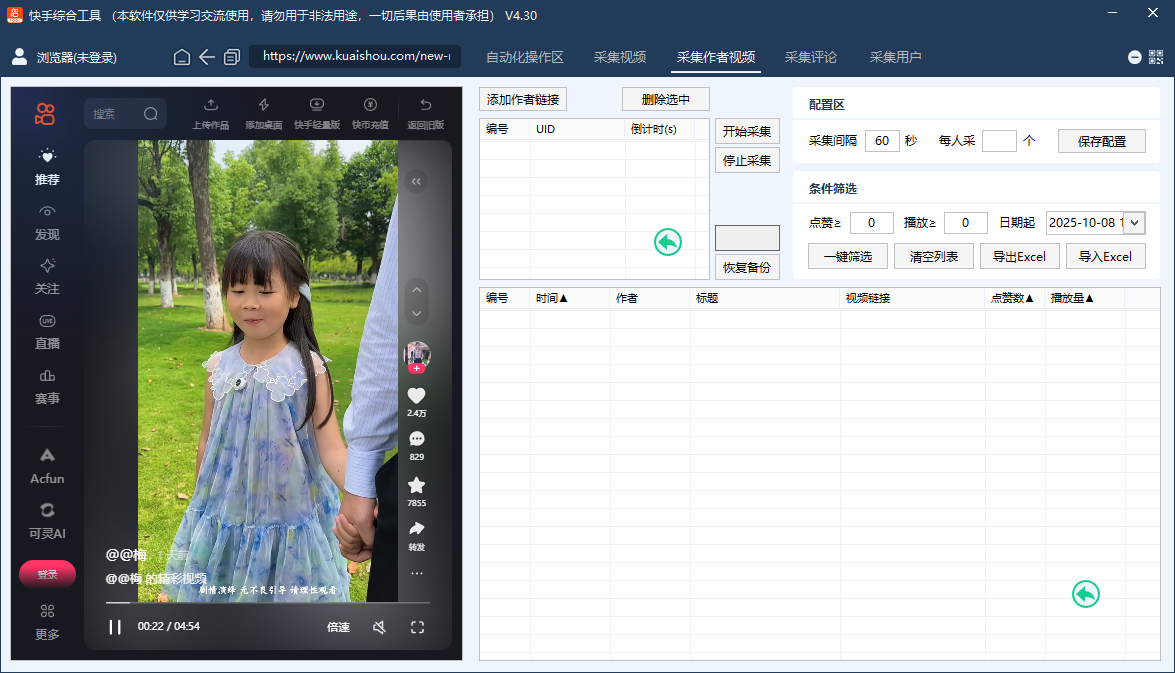
Task: Click the 上传作品 upload icon
Action: coord(210,110)
